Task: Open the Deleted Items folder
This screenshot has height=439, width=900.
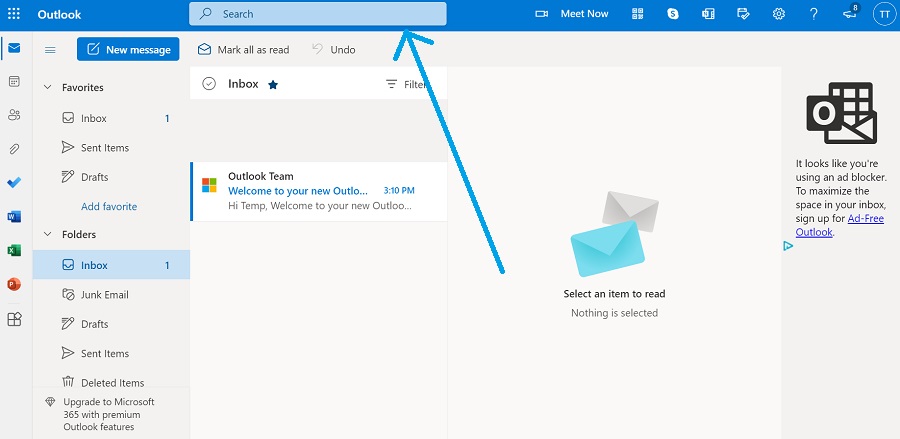Action: (x=111, y=382)
